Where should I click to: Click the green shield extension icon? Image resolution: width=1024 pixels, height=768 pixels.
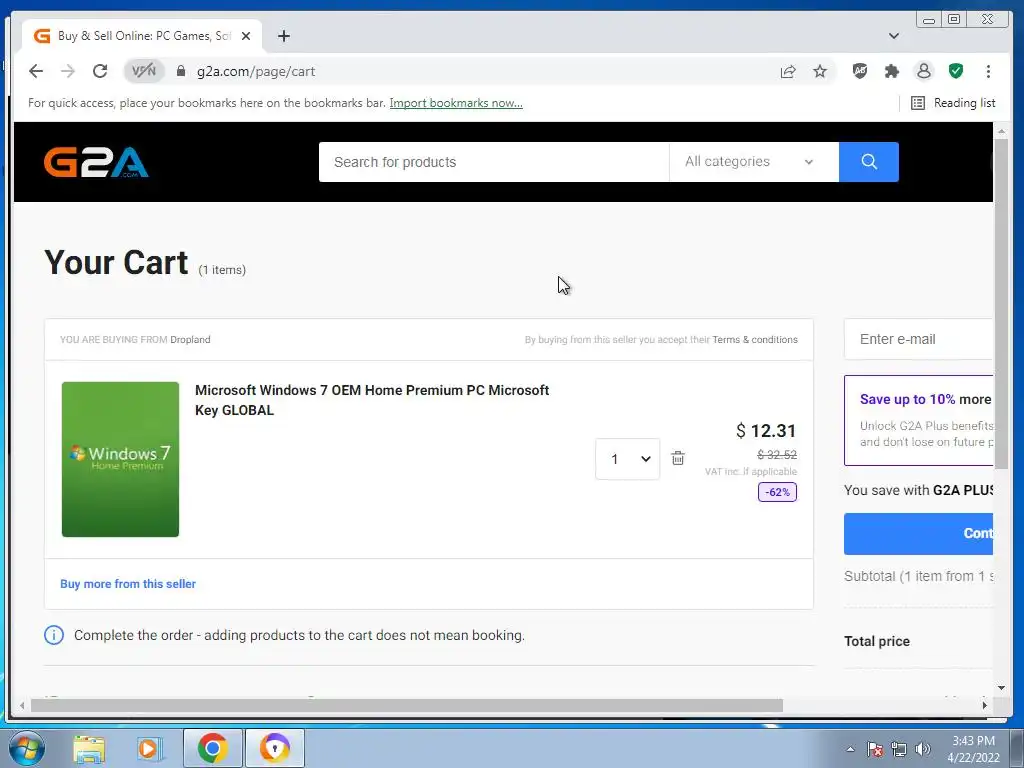[x=956, y=71]
